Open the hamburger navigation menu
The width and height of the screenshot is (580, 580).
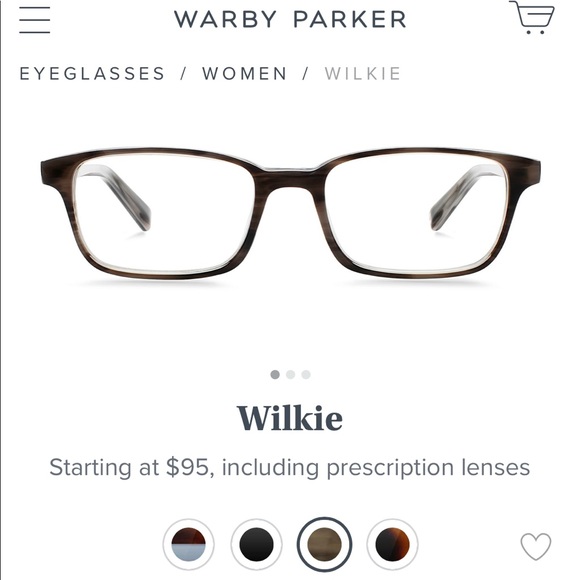click(34, 20)
